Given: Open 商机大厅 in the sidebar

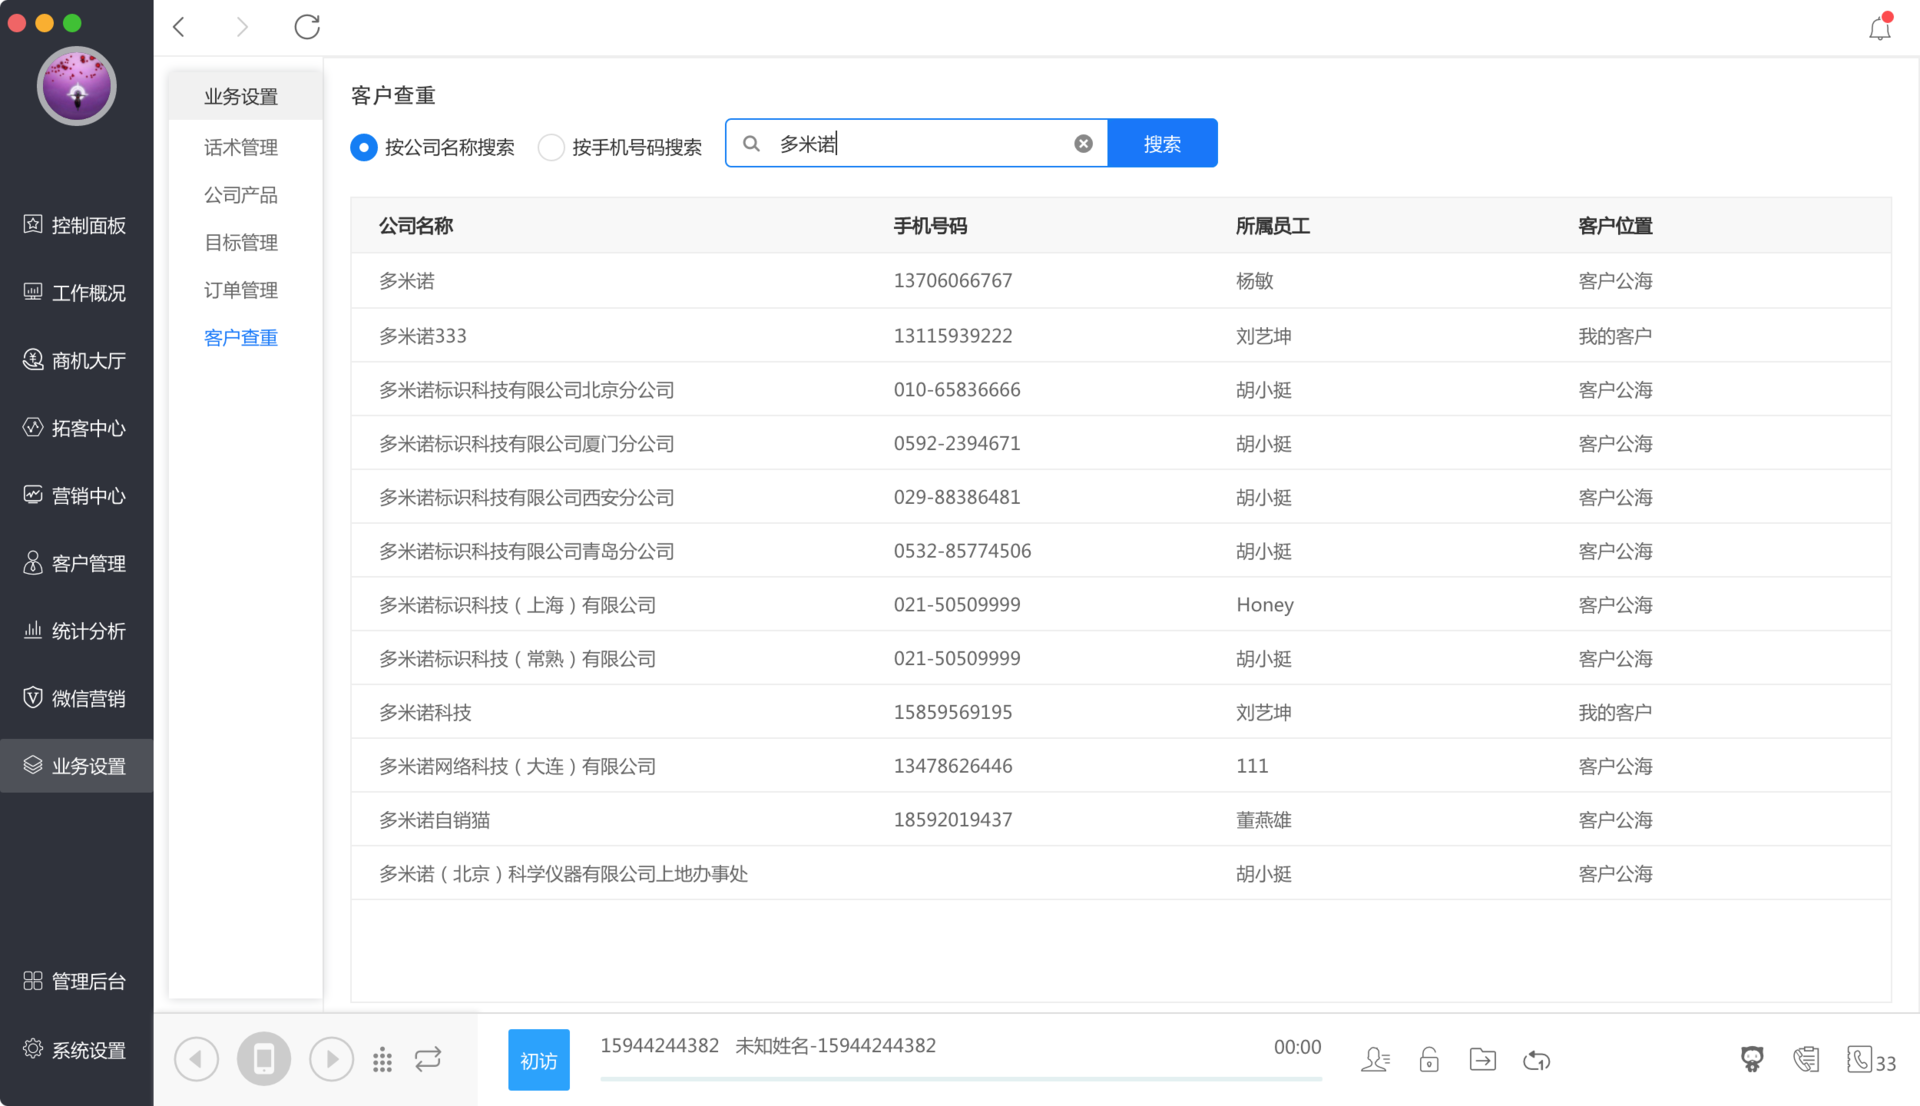Looking at the screenshot, I should (x=76, y=361).
